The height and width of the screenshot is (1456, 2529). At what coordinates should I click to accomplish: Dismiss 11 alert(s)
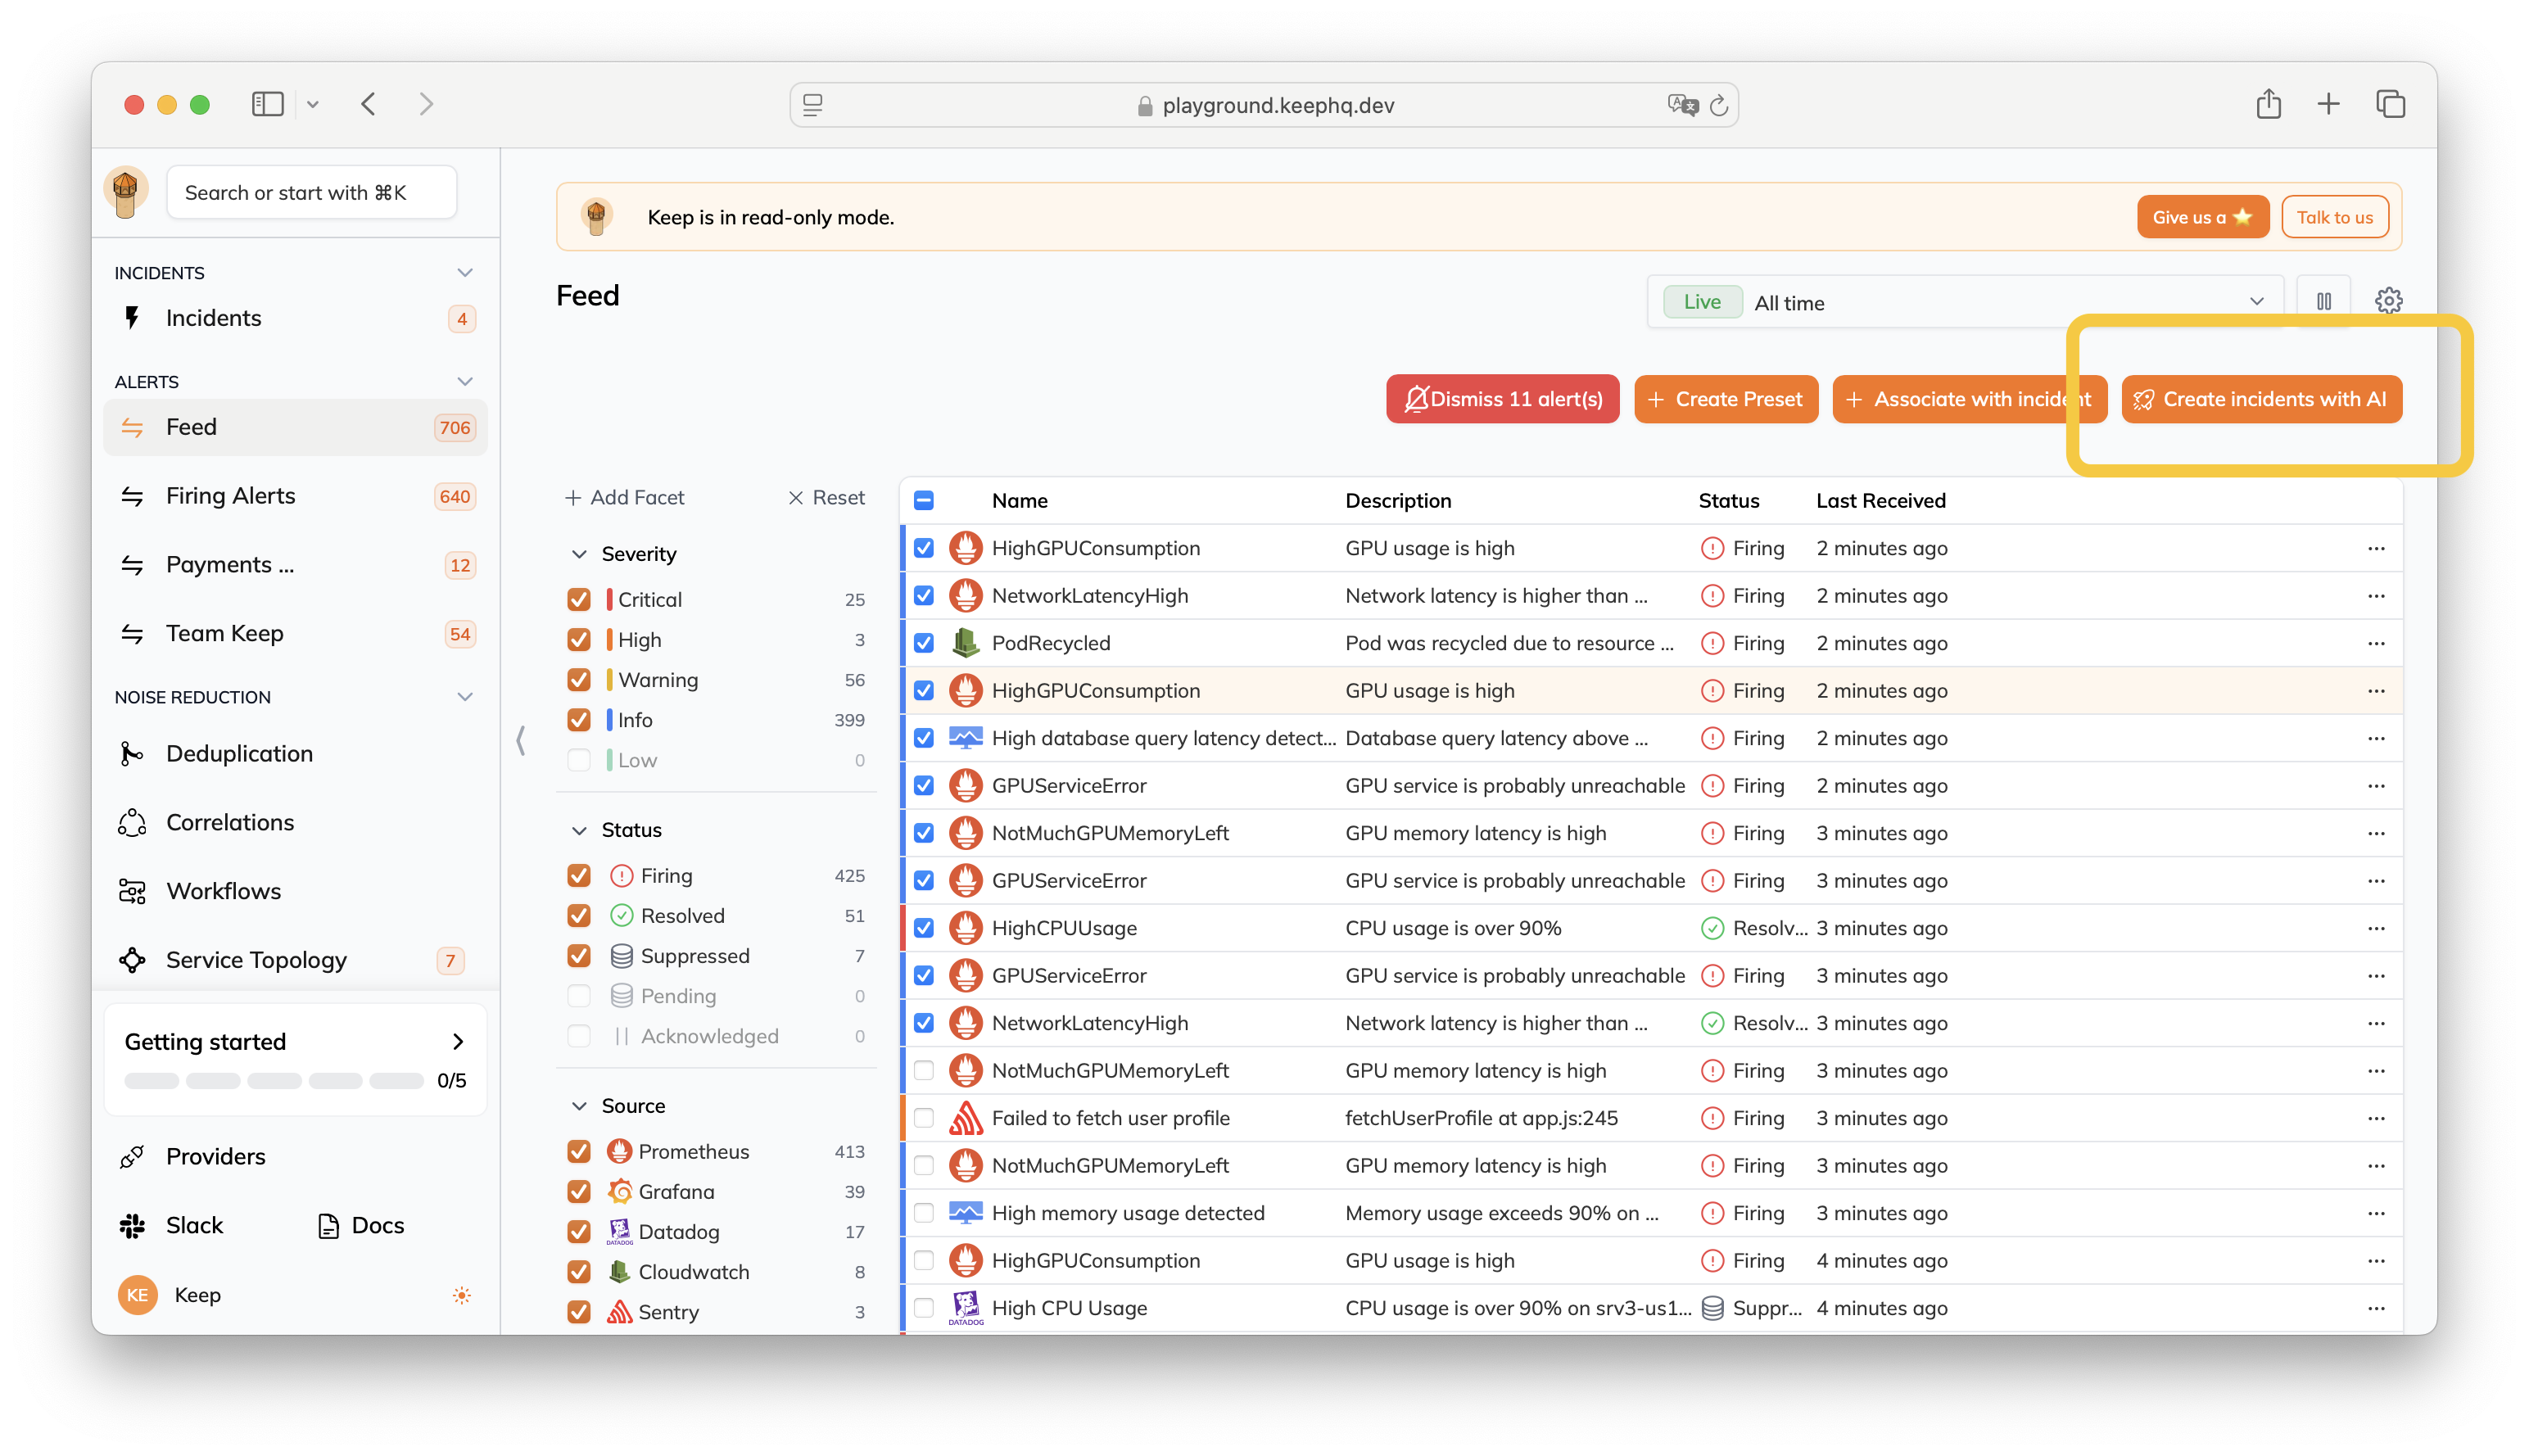tap(1501, 400)
